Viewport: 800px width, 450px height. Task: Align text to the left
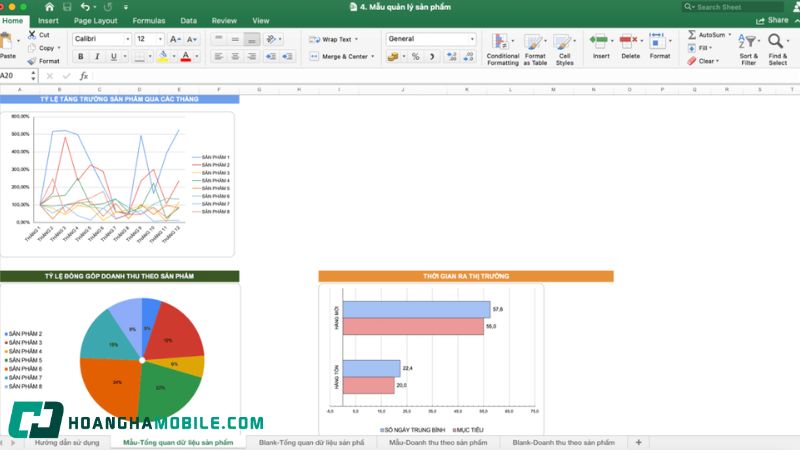218,57
